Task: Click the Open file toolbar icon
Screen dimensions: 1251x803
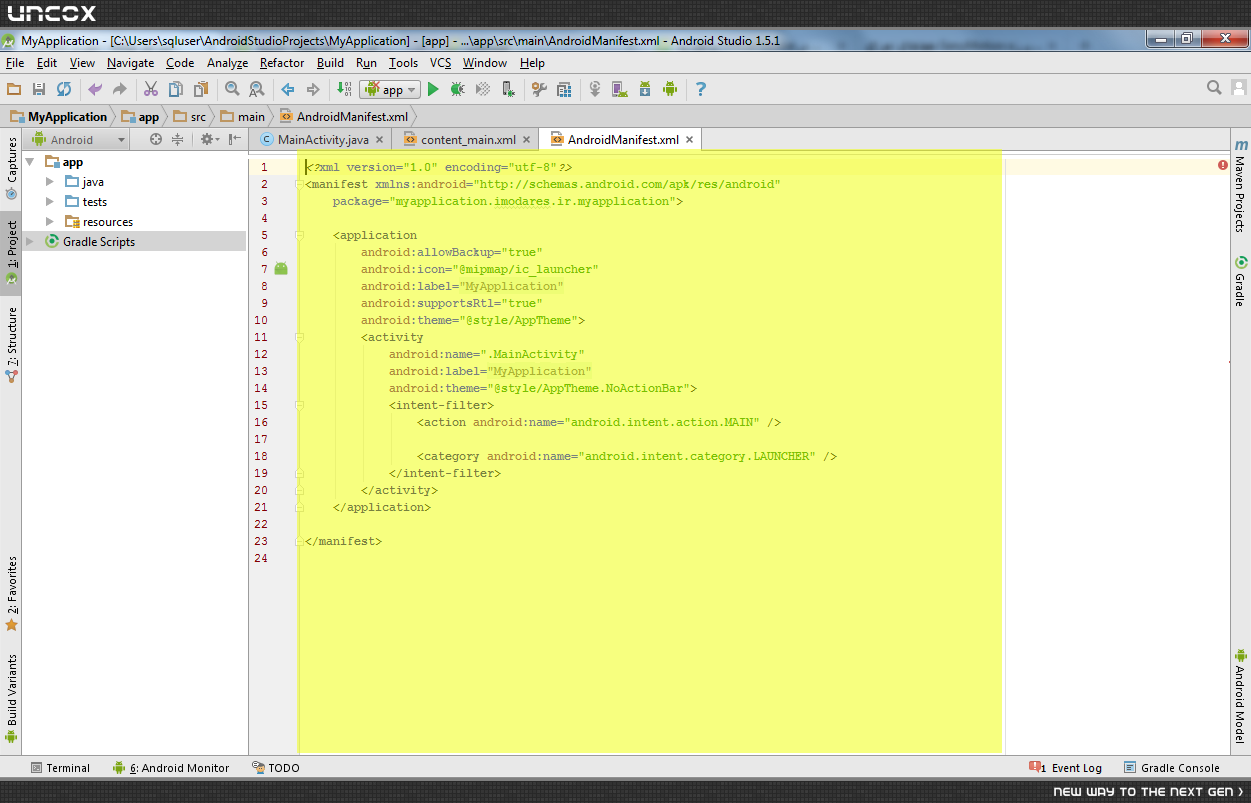Action: (x=14, y=89)
